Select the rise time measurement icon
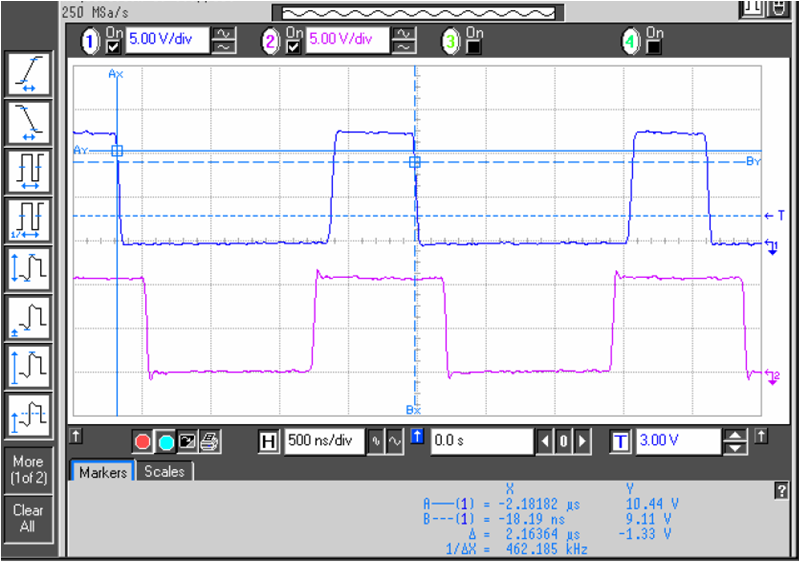This screenshot has height=563, width=800. tap(29, 74)
